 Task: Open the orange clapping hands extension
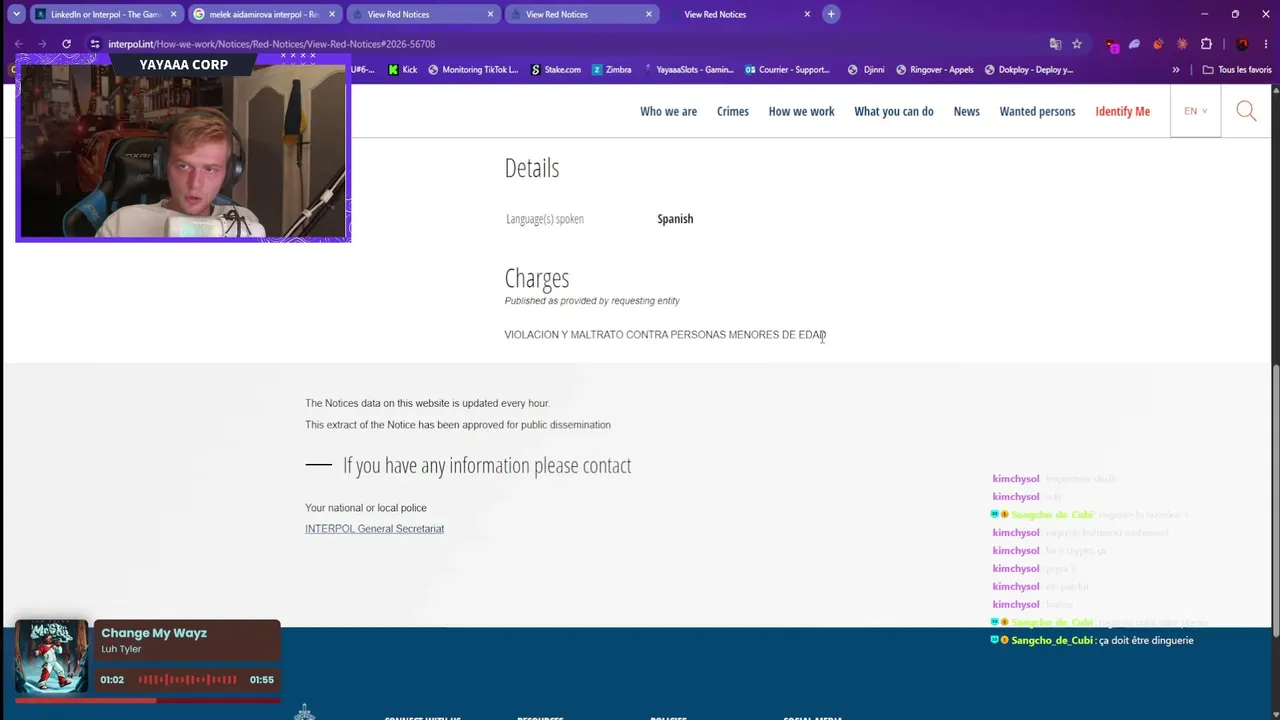point(1158,44)
